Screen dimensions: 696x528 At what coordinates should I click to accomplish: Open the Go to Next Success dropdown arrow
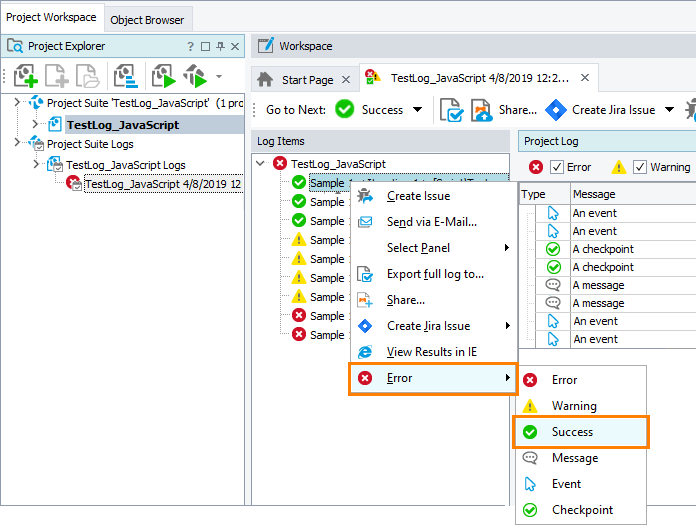coord(417,110)
